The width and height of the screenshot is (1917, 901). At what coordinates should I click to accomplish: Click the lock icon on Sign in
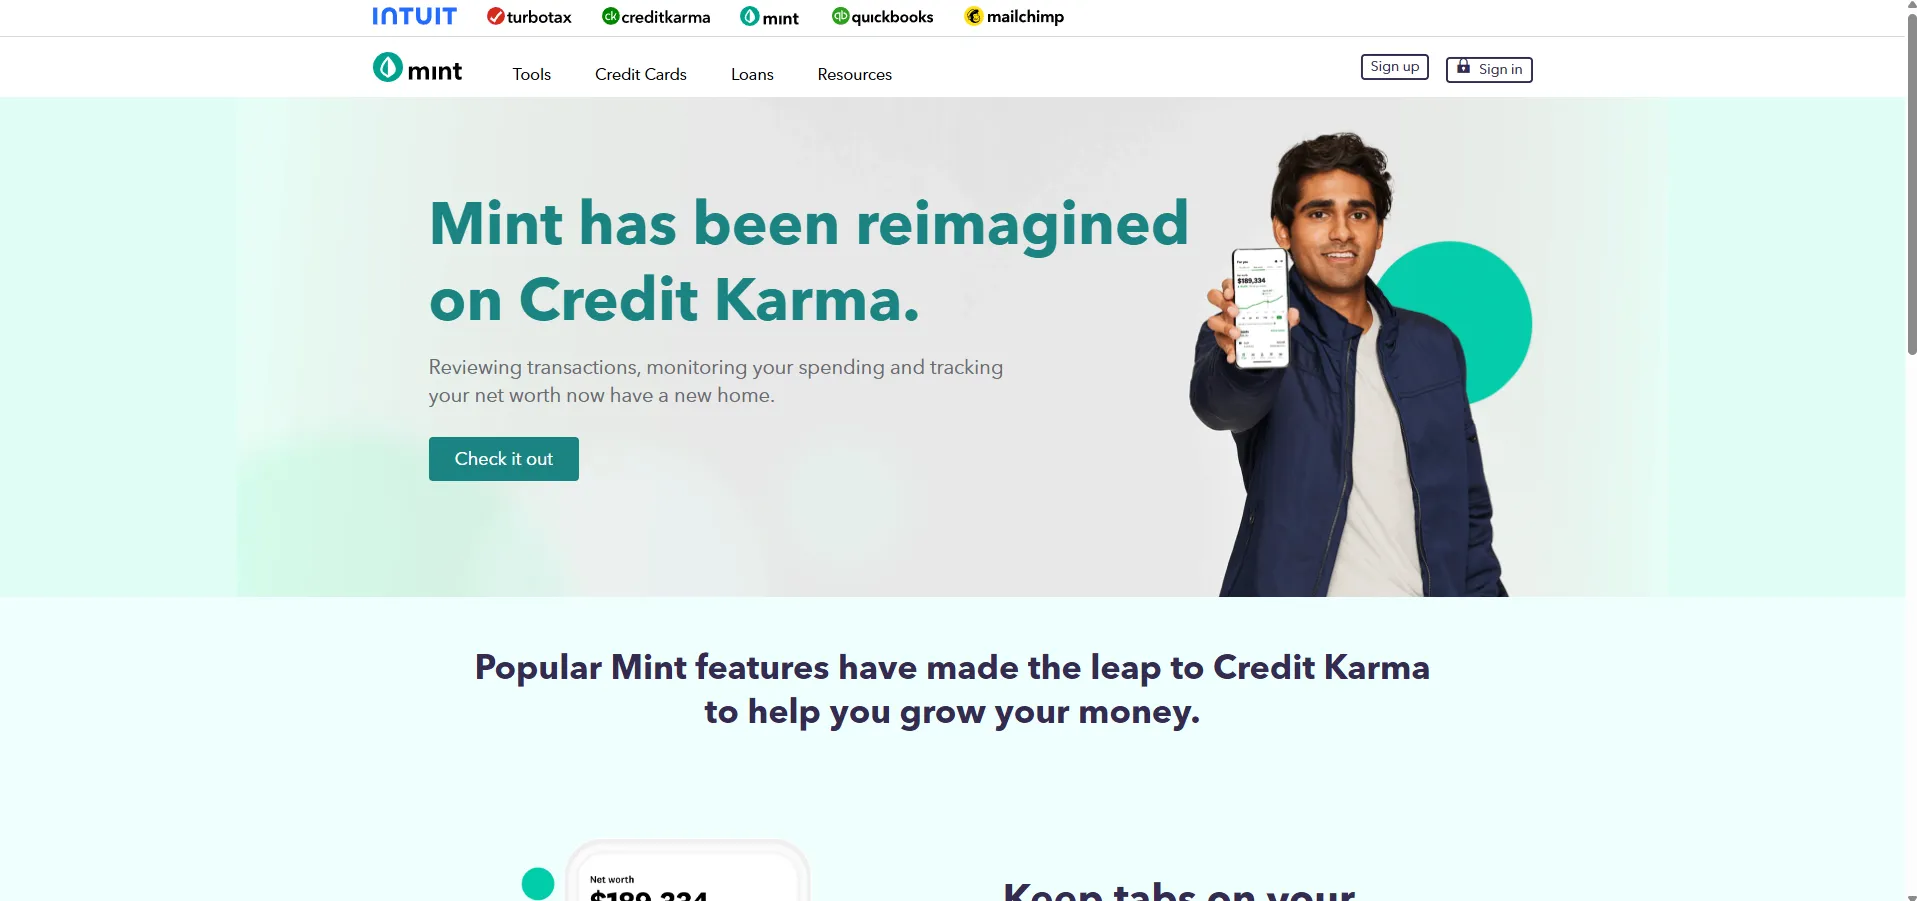coord(1463,67)
